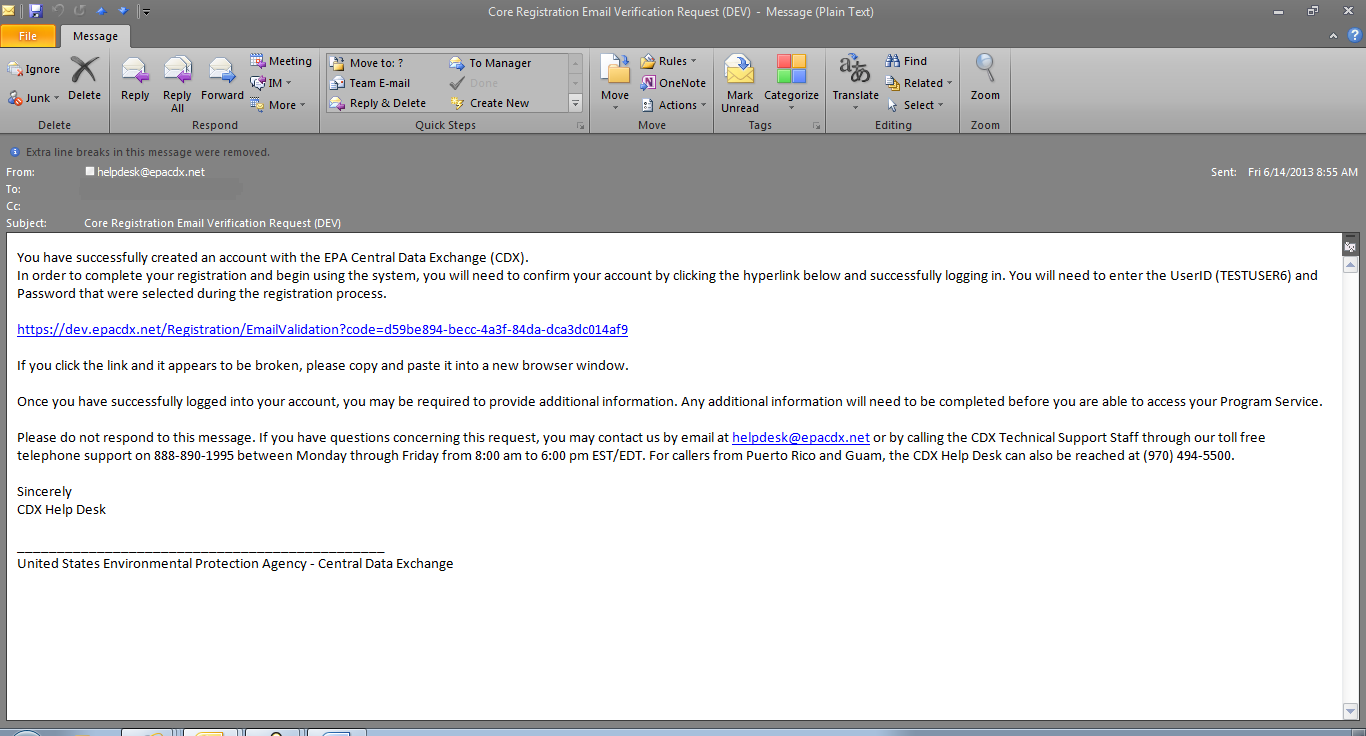Click the 'United States Environmental Protection Agency' footer line
This screenshot has height=736, width=1366.
[x=235, y=563]
